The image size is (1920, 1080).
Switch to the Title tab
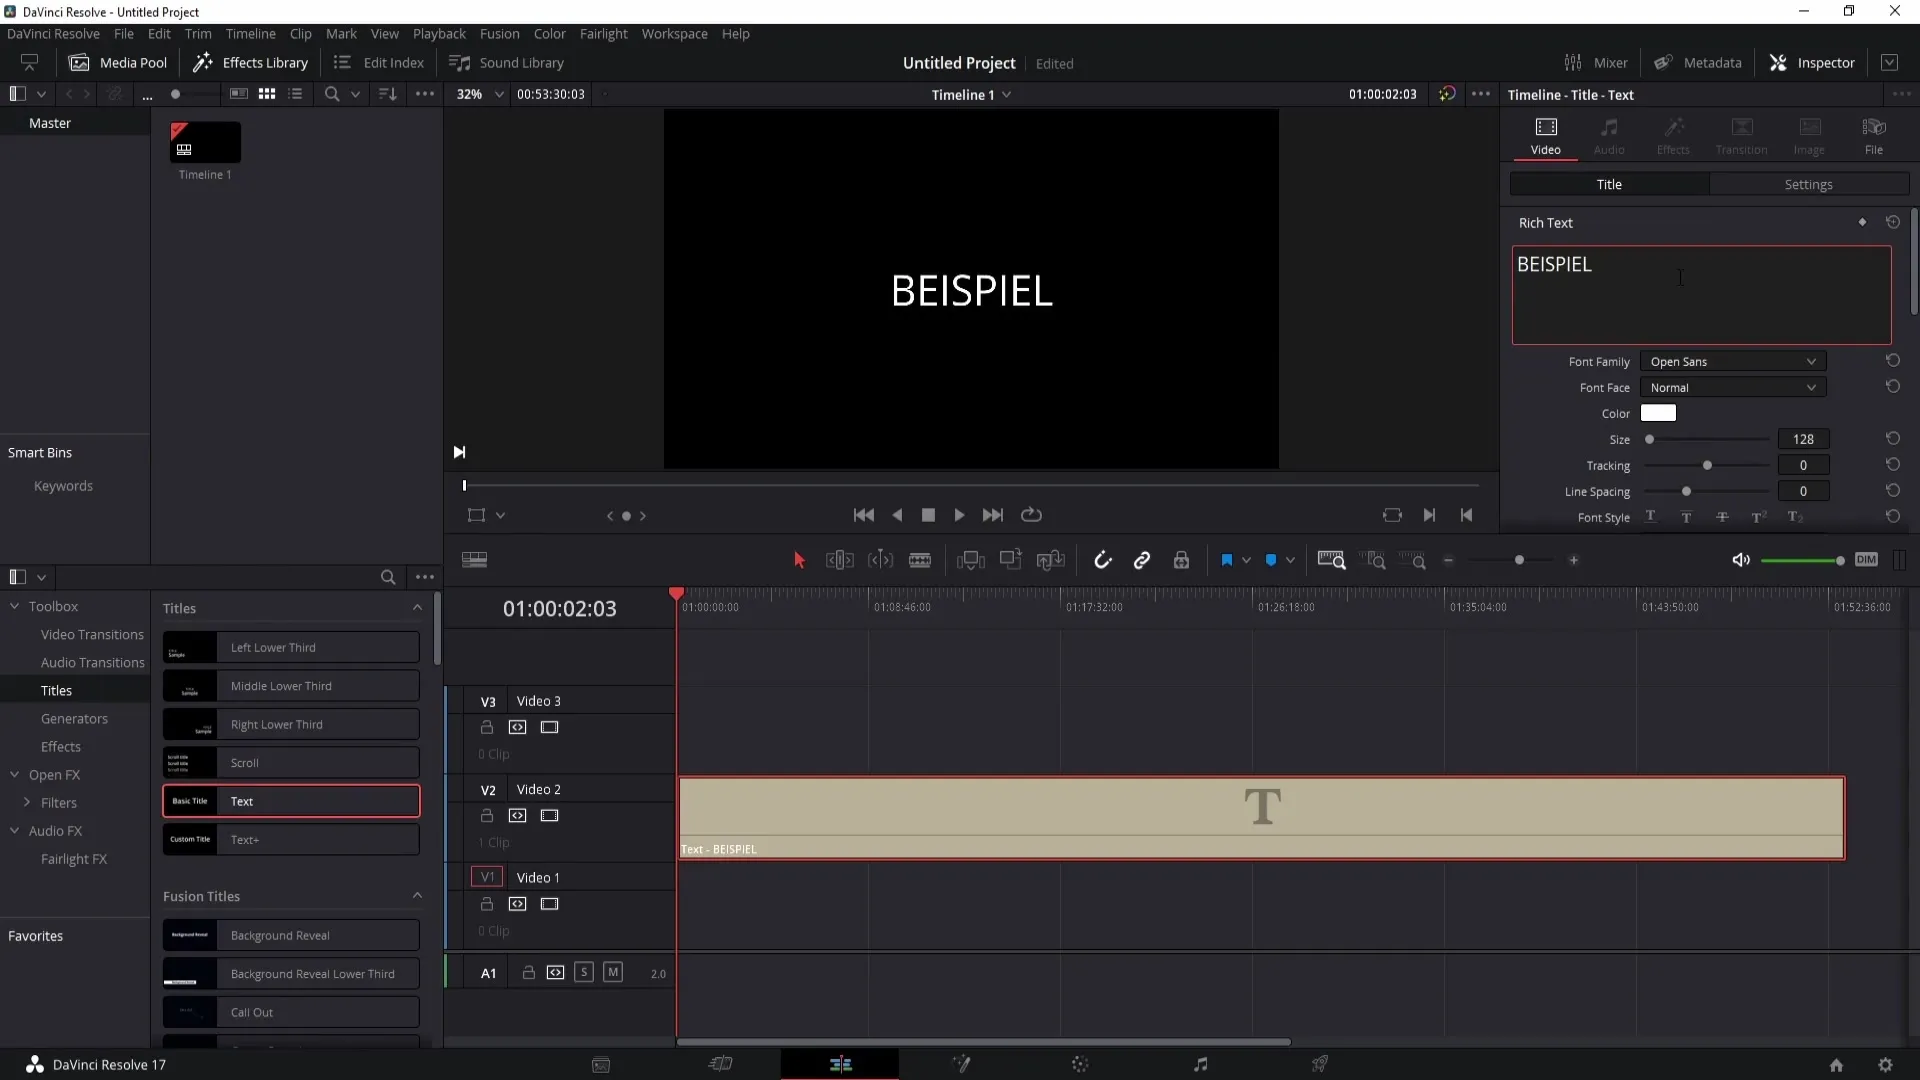pyautogui.click(x=1609, y=185)
